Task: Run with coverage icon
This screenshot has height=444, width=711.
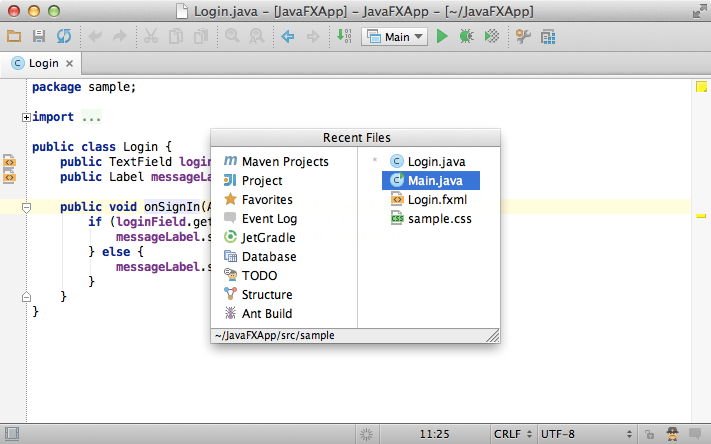Action: [492, 36]
